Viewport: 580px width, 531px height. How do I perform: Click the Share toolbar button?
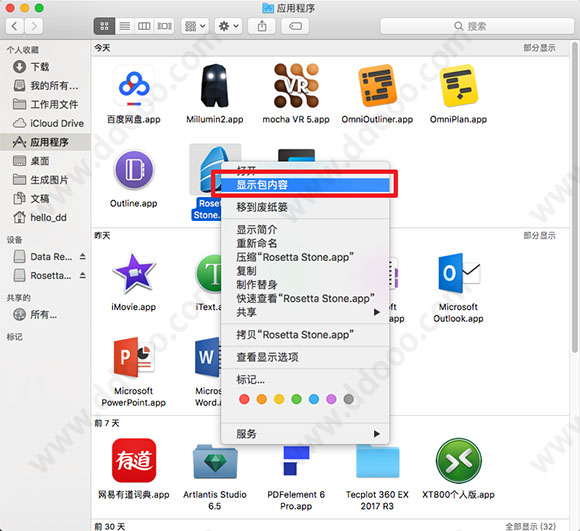262,26
